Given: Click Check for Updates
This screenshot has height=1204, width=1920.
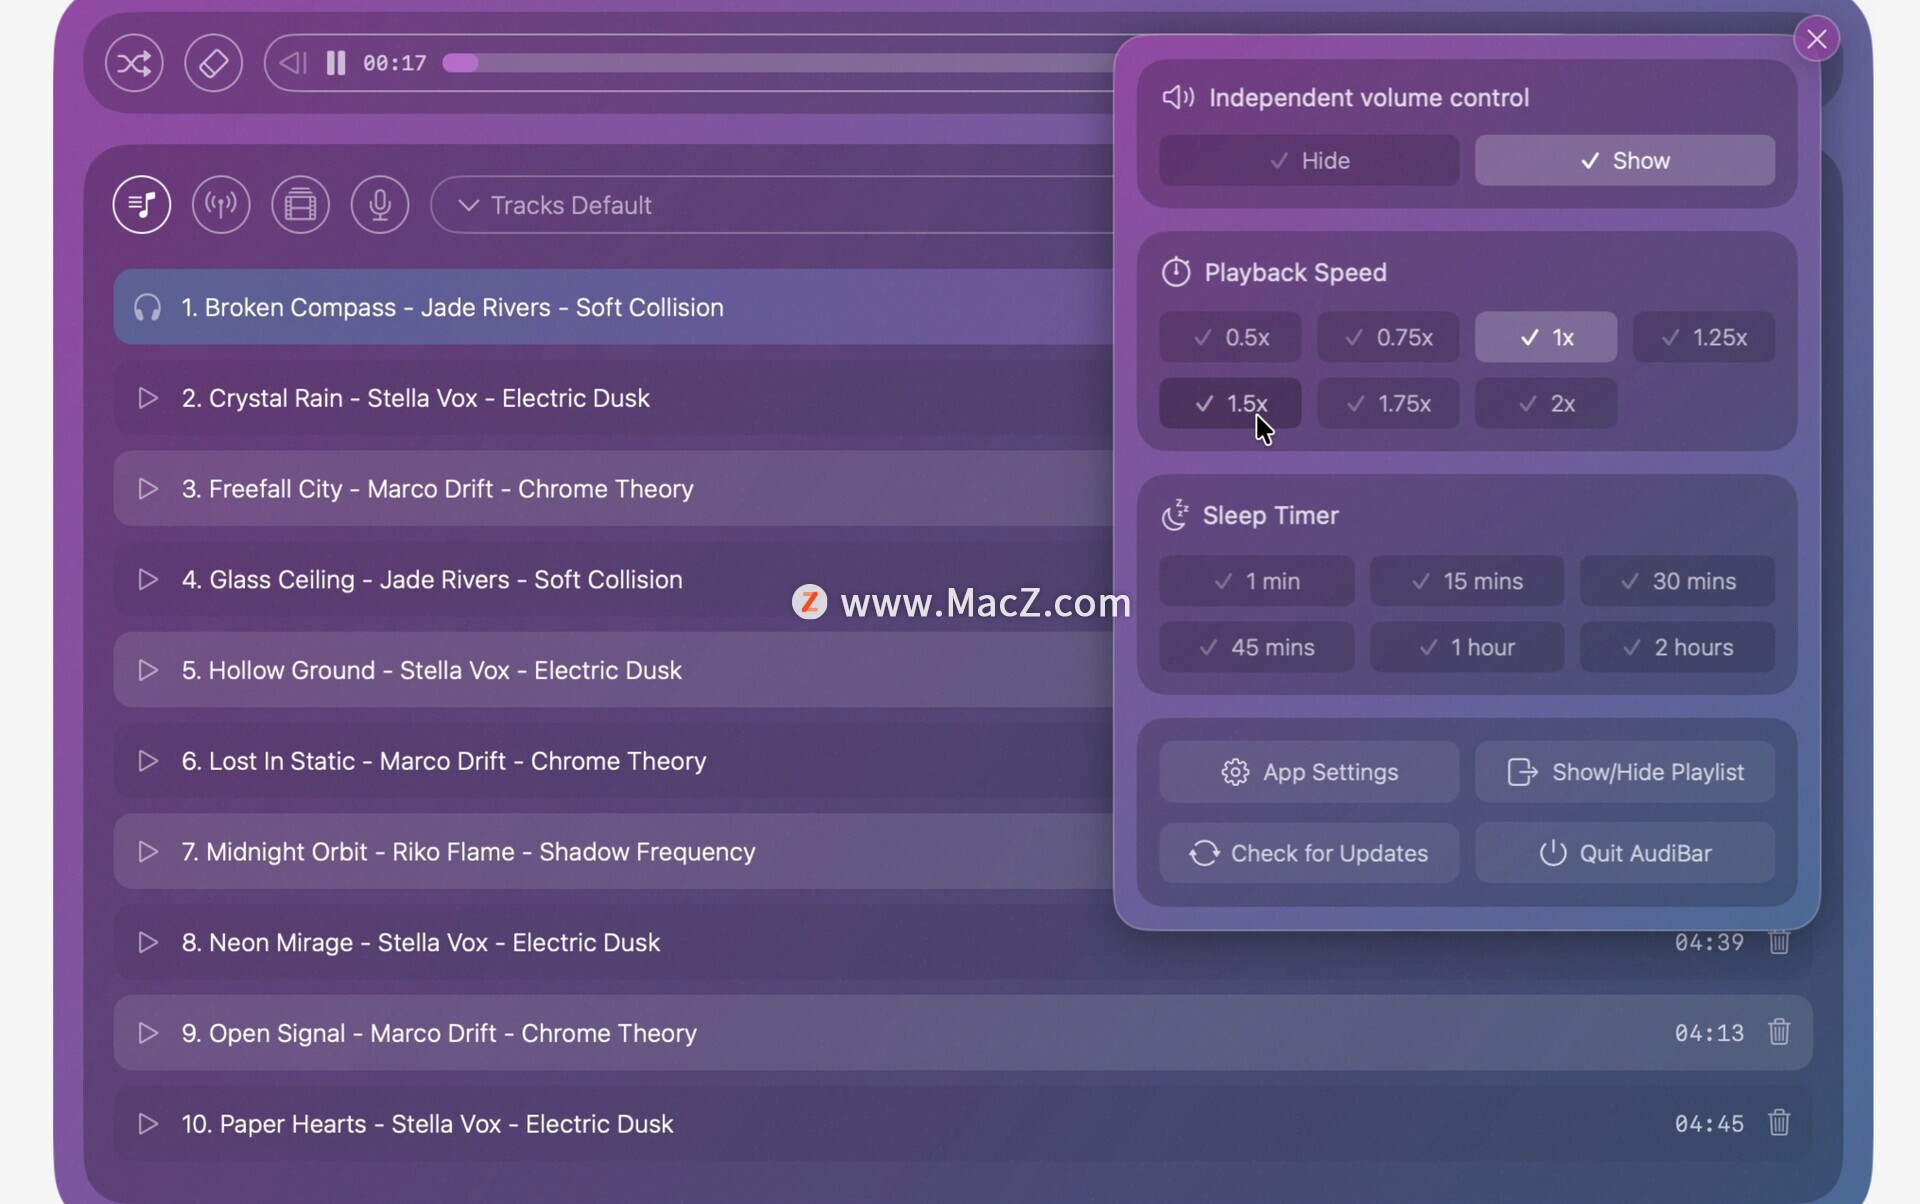Looking at the screenshot, I should [1308, 853].
